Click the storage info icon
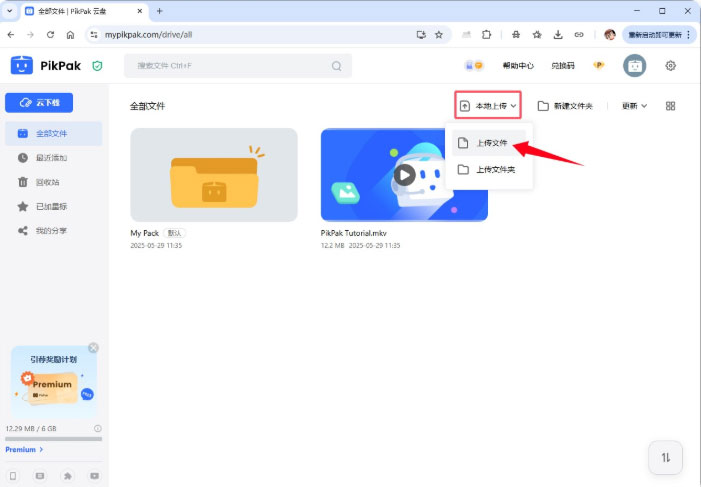 pyautogui.click(x=97, y=428)
